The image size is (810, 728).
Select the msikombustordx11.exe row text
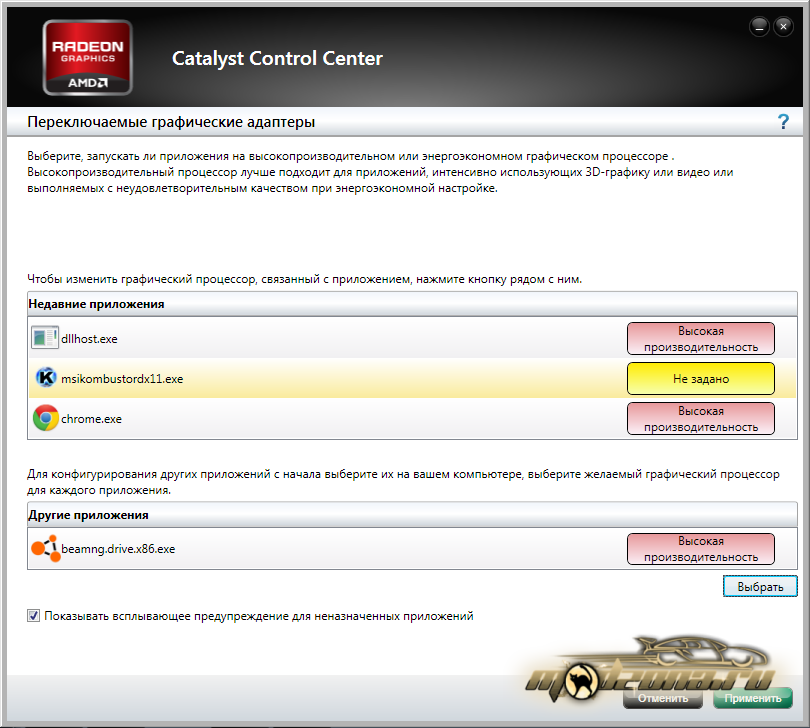(x=122, y=379)
